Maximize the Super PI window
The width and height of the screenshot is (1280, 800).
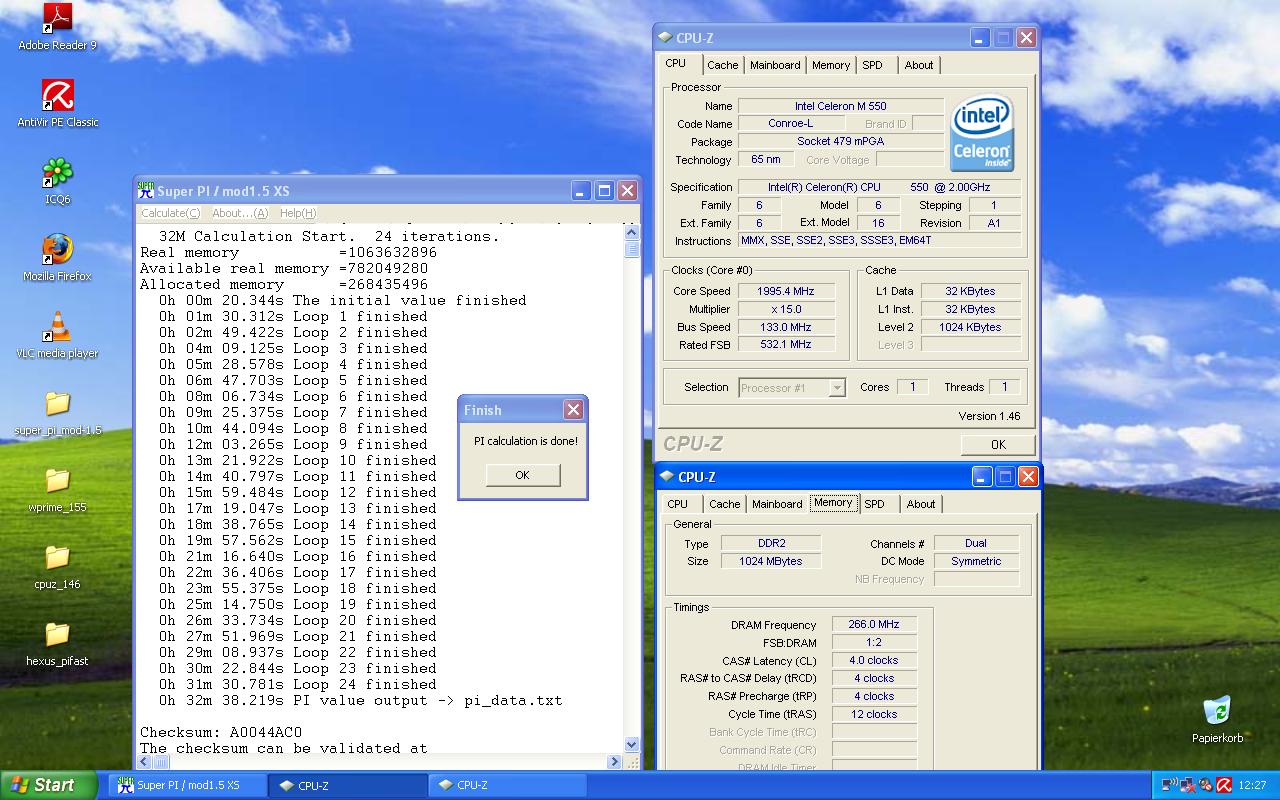(x=604, y=190)
